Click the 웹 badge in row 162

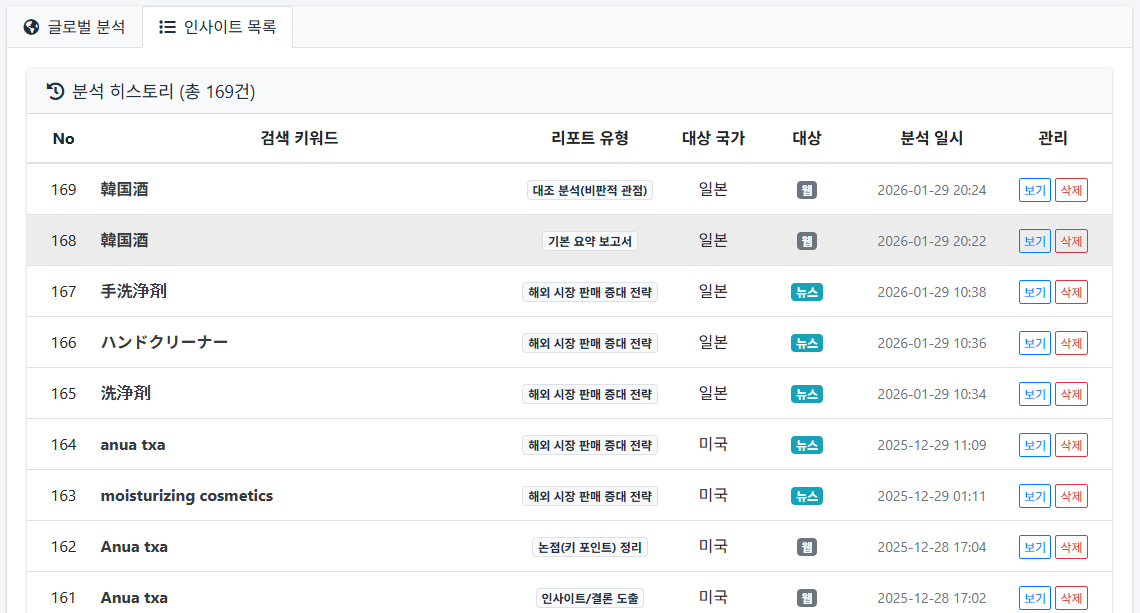(x=807, y=547)
